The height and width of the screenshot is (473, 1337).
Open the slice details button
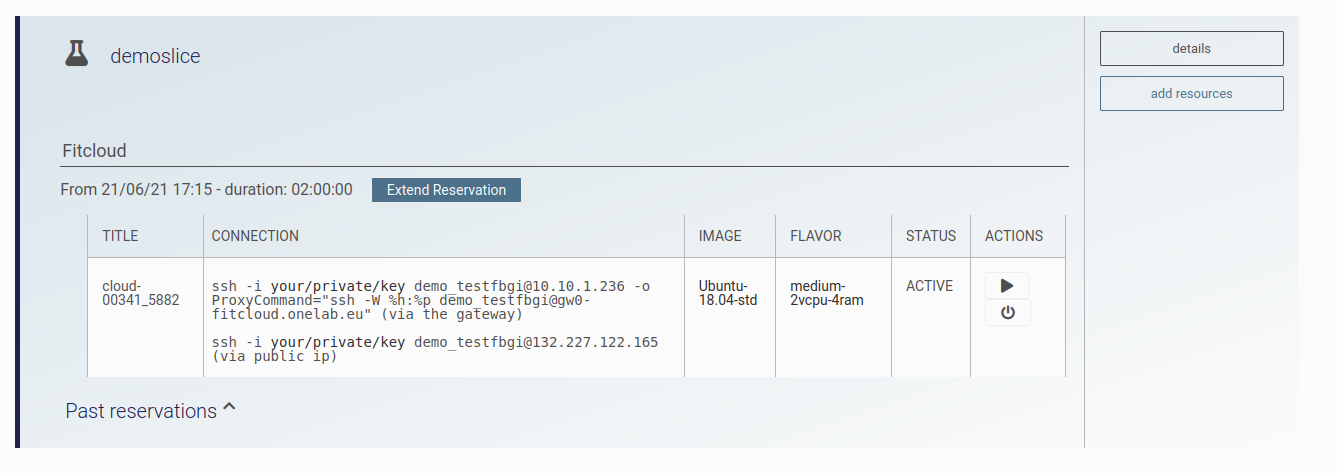pos(1191,48)
